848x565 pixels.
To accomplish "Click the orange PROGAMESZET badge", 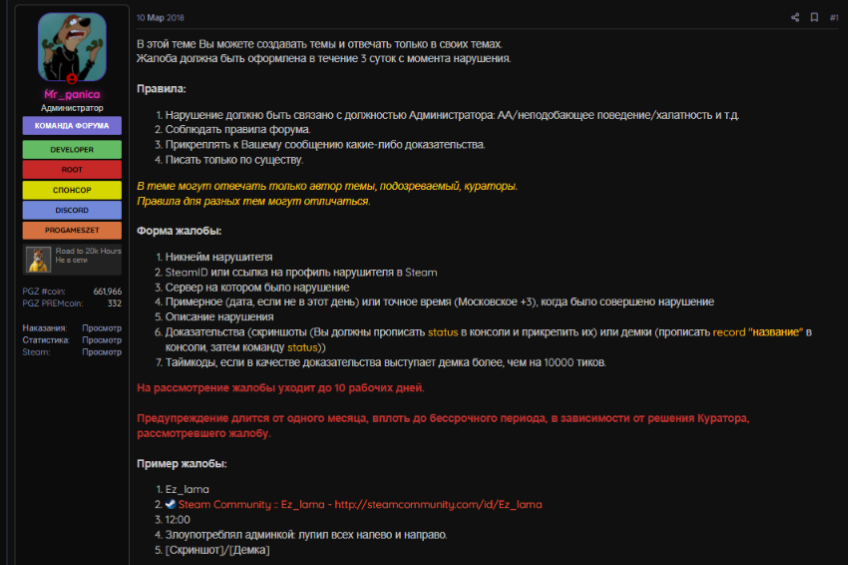I will coord(72,231).
